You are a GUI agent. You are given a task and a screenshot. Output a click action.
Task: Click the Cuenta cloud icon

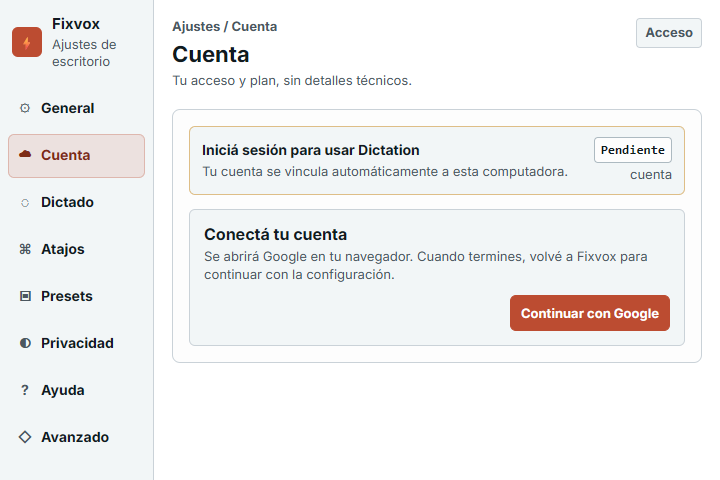pos(25,154)
